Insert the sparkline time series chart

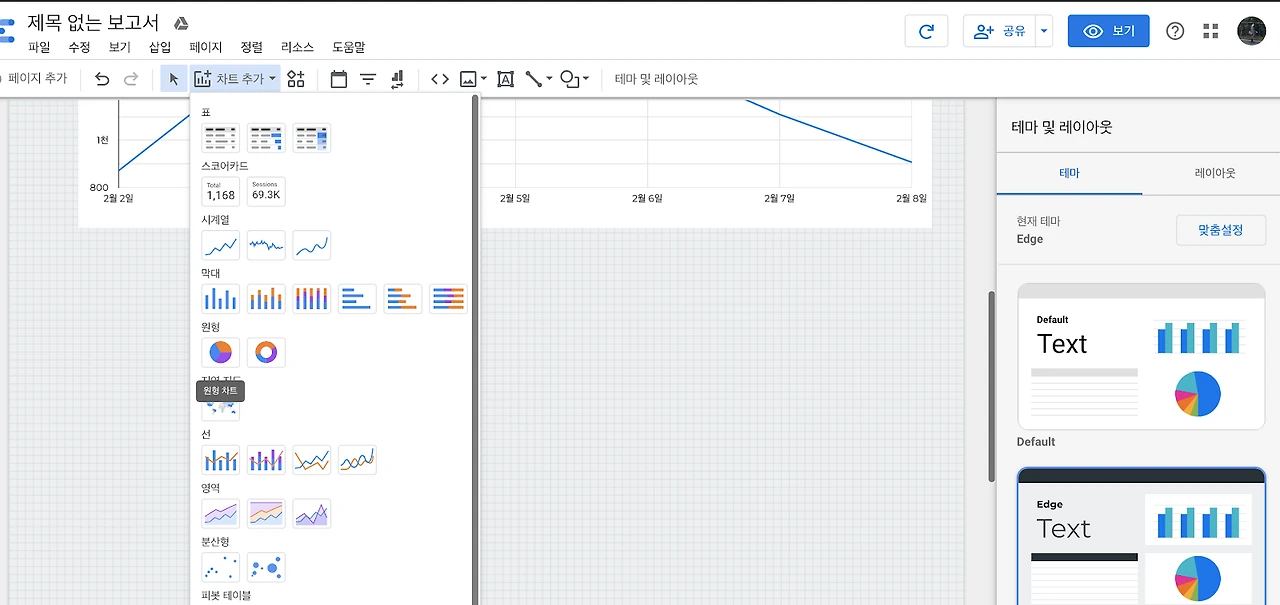pyautogui.click(x=266, y=245)
